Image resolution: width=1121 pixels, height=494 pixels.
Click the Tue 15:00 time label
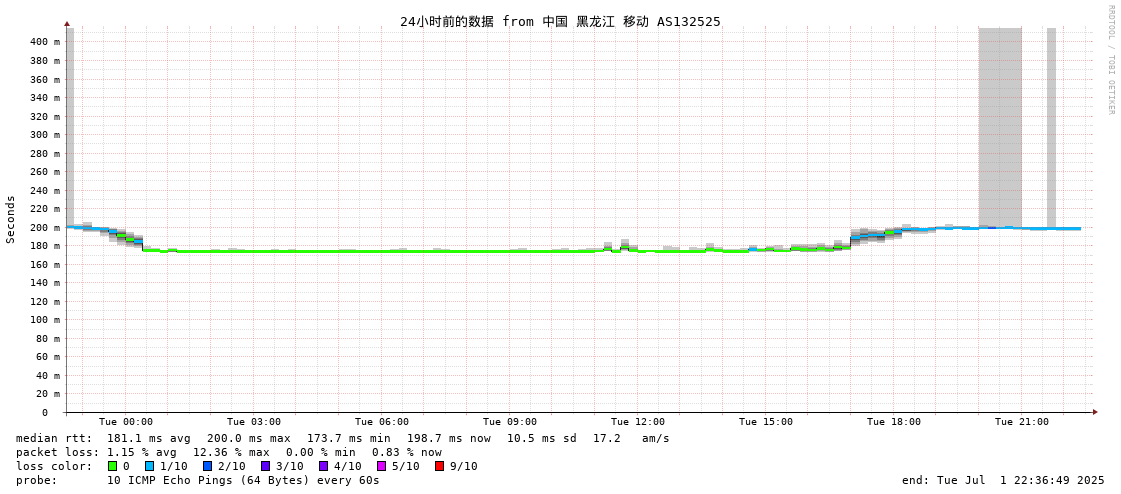766,422
